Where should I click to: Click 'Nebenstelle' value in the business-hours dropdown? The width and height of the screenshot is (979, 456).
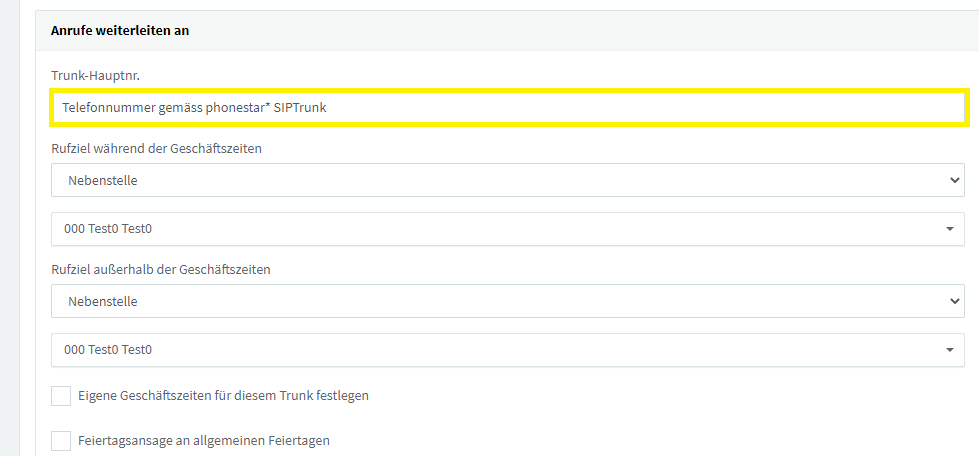[x=103, y=181]
